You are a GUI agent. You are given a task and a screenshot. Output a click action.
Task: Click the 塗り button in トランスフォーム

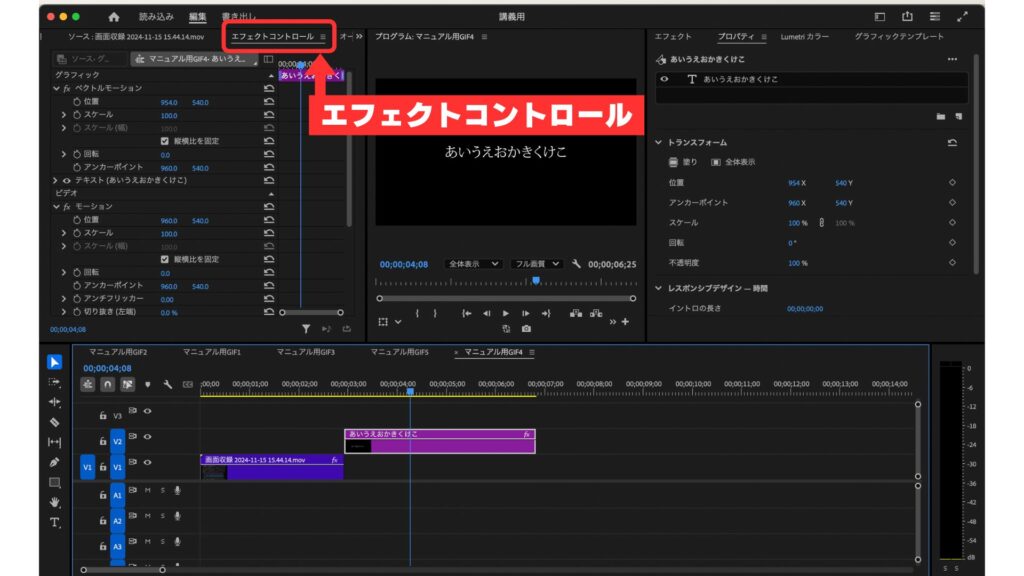(x=683, y=162)
